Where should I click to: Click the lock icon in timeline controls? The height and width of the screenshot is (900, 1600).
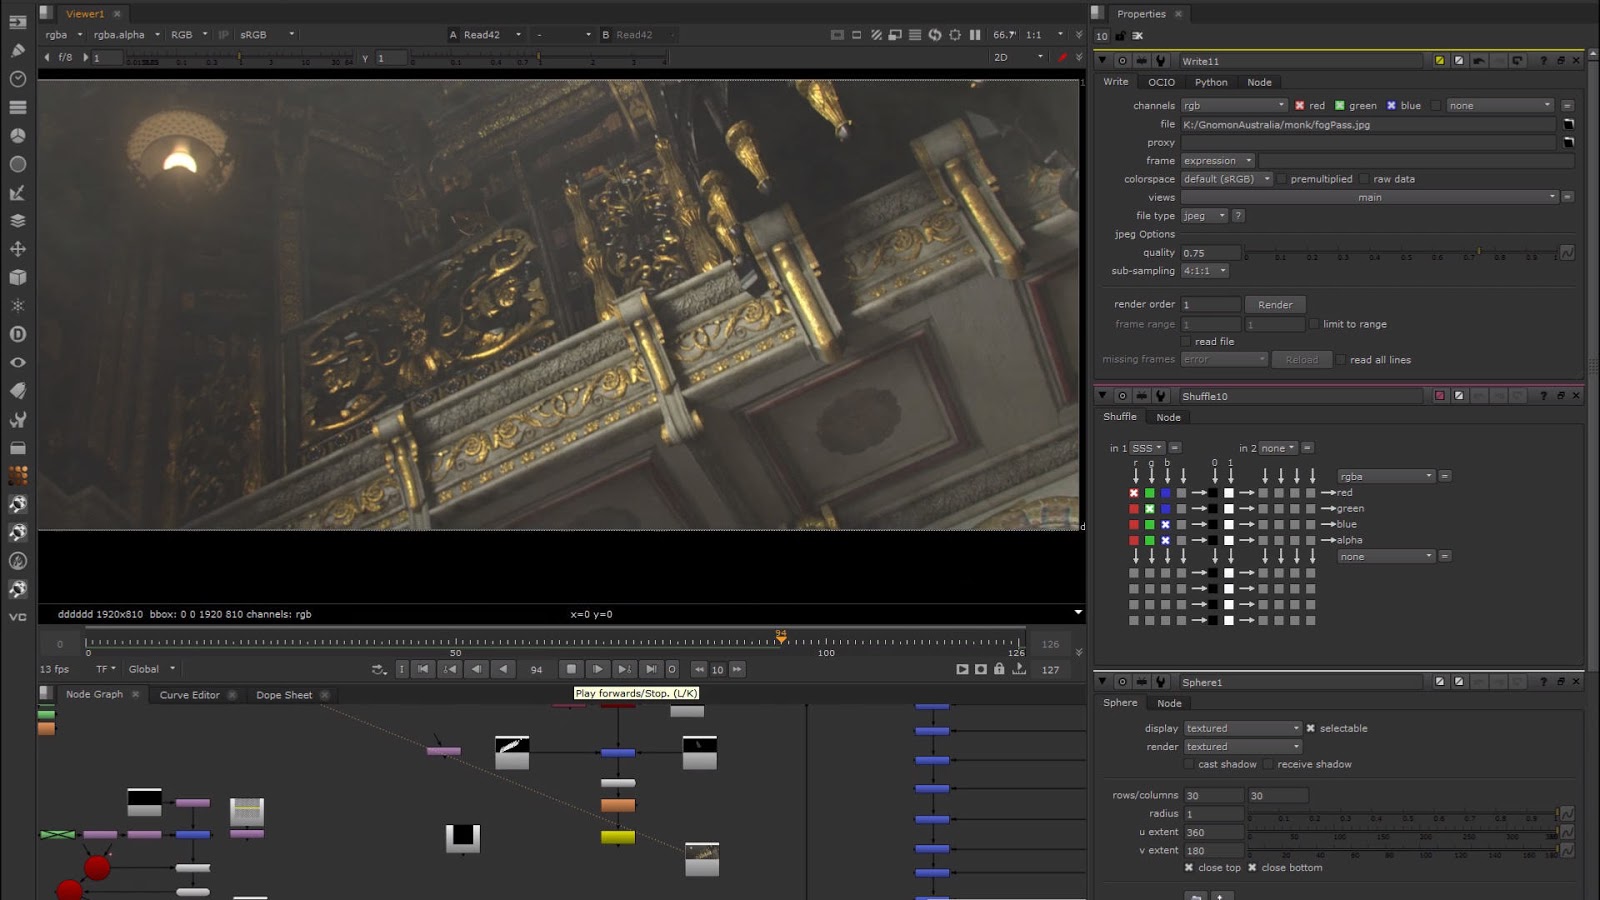tap(999, 669)
